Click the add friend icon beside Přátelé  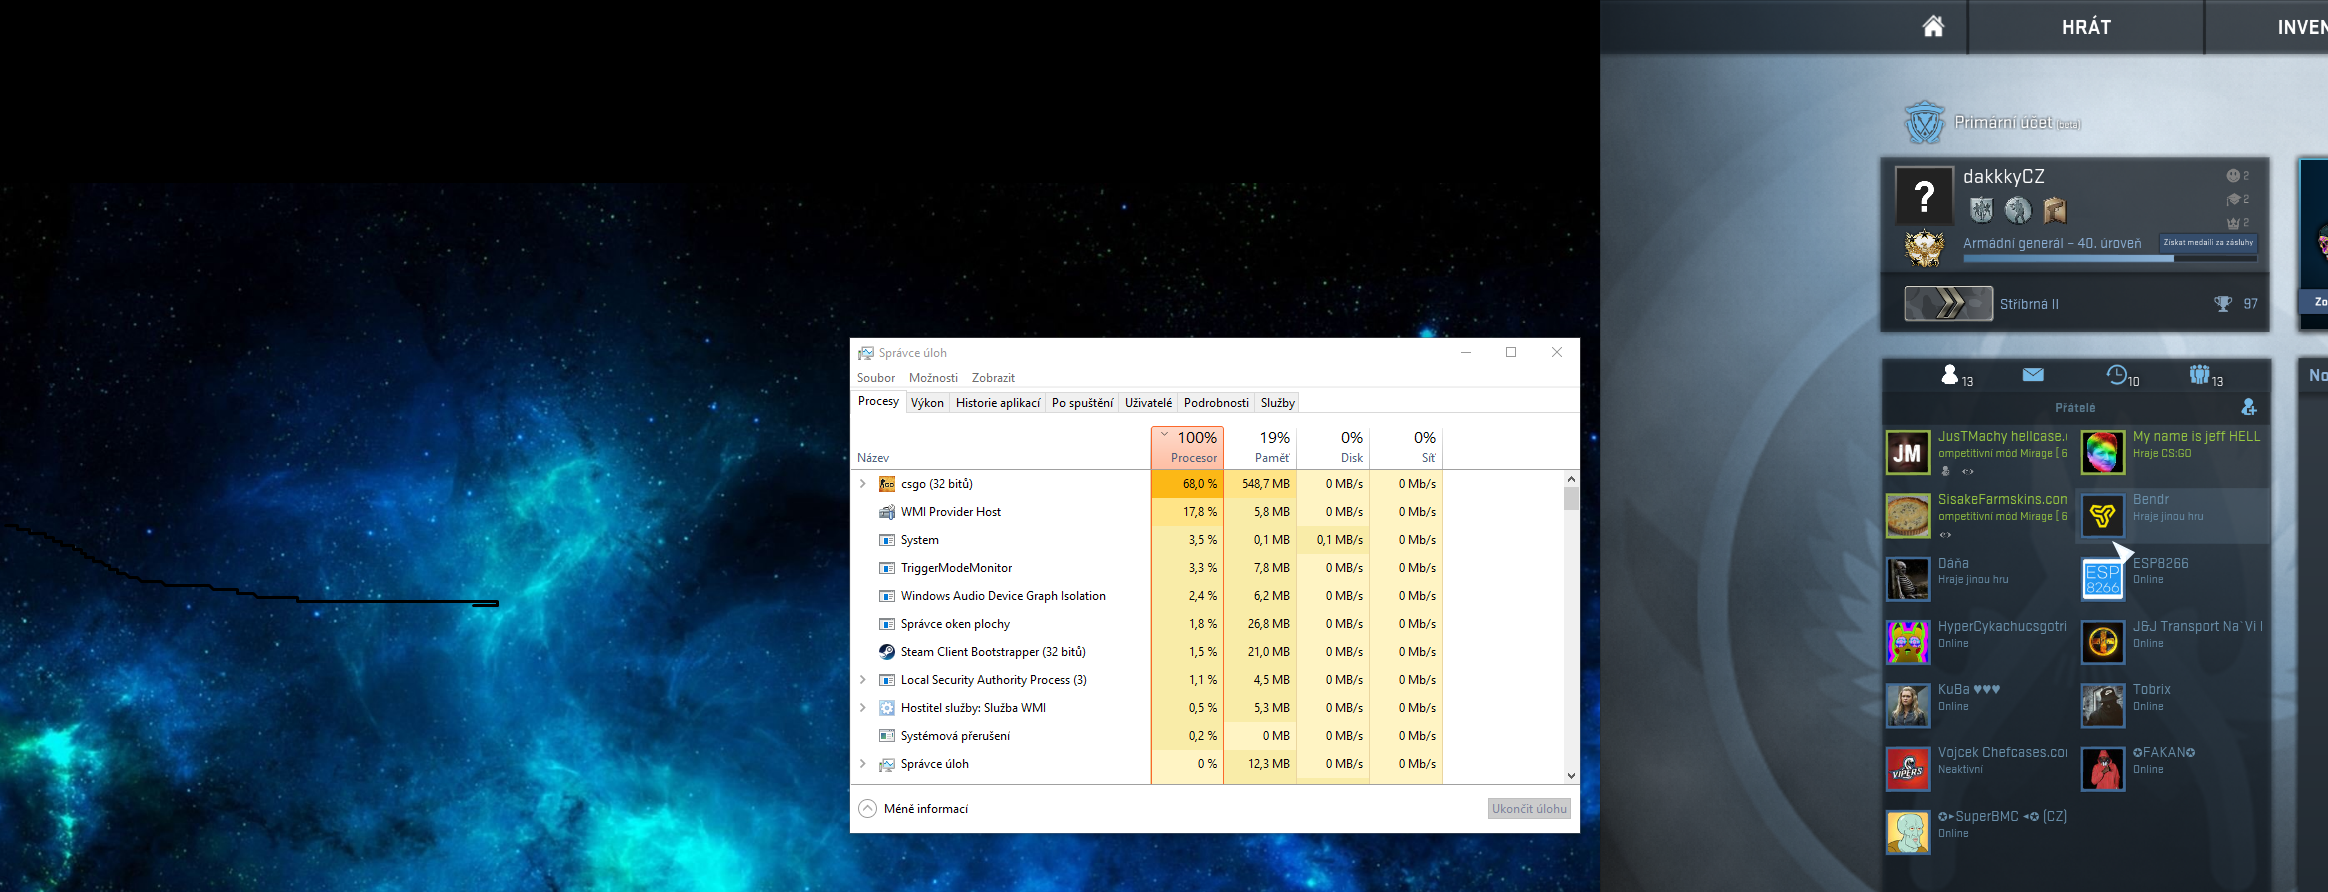click(x=2249, y=407)
